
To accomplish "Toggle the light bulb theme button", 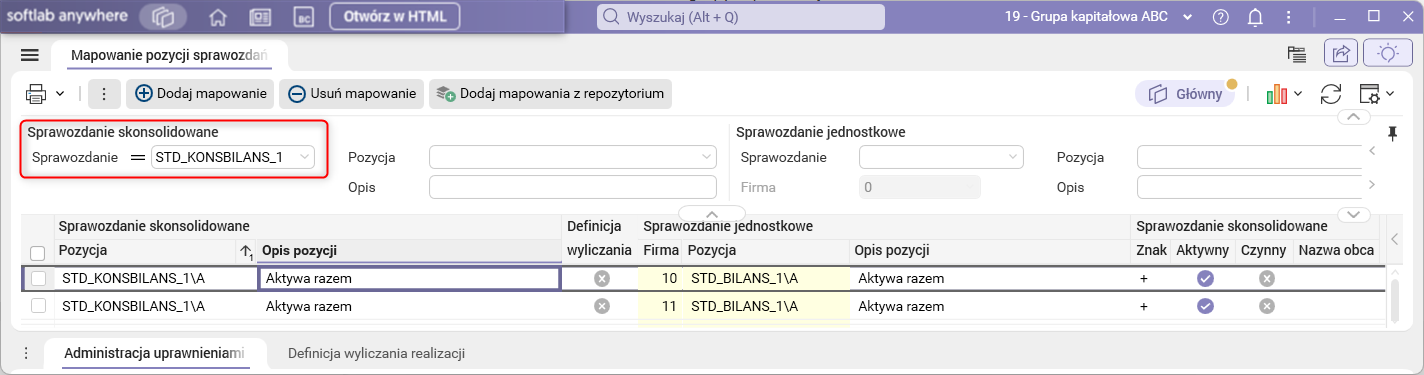I will coord(1388,54).
